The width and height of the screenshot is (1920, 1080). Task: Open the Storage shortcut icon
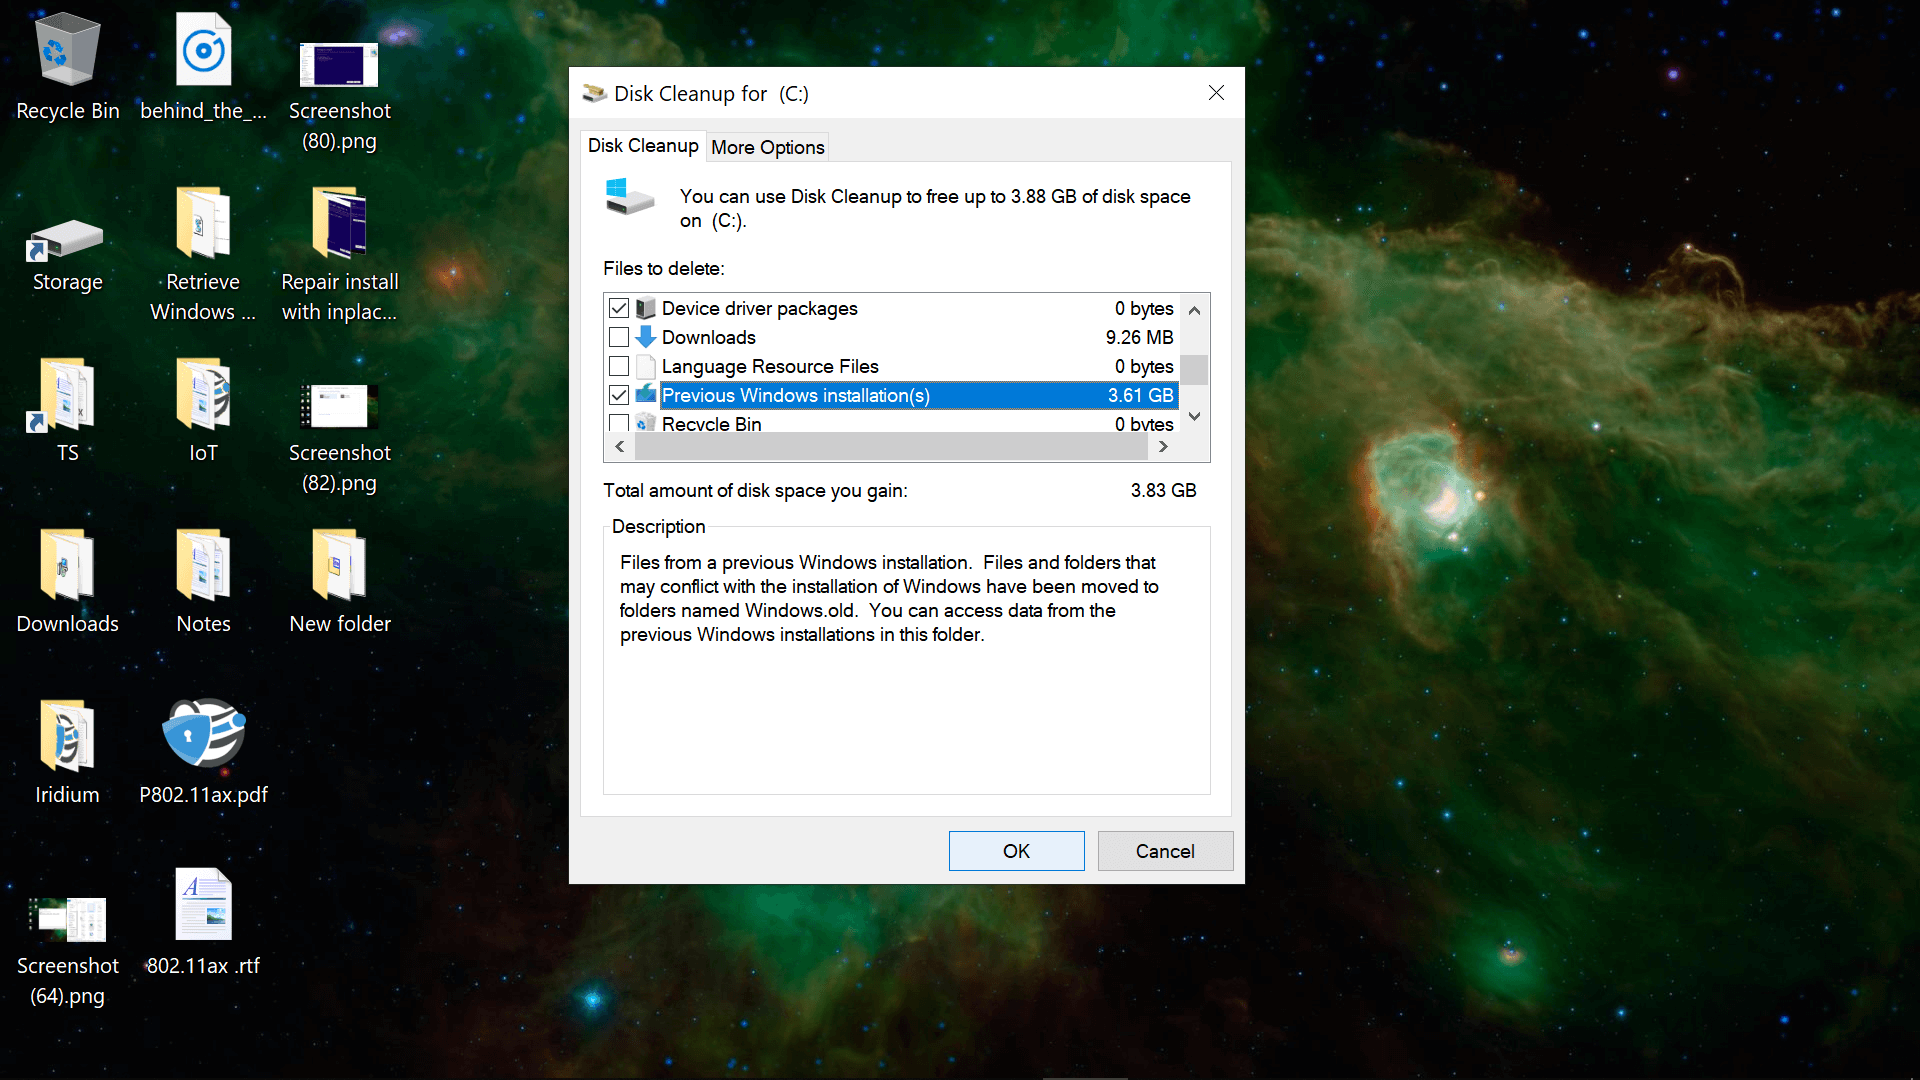tap(67, 240)
